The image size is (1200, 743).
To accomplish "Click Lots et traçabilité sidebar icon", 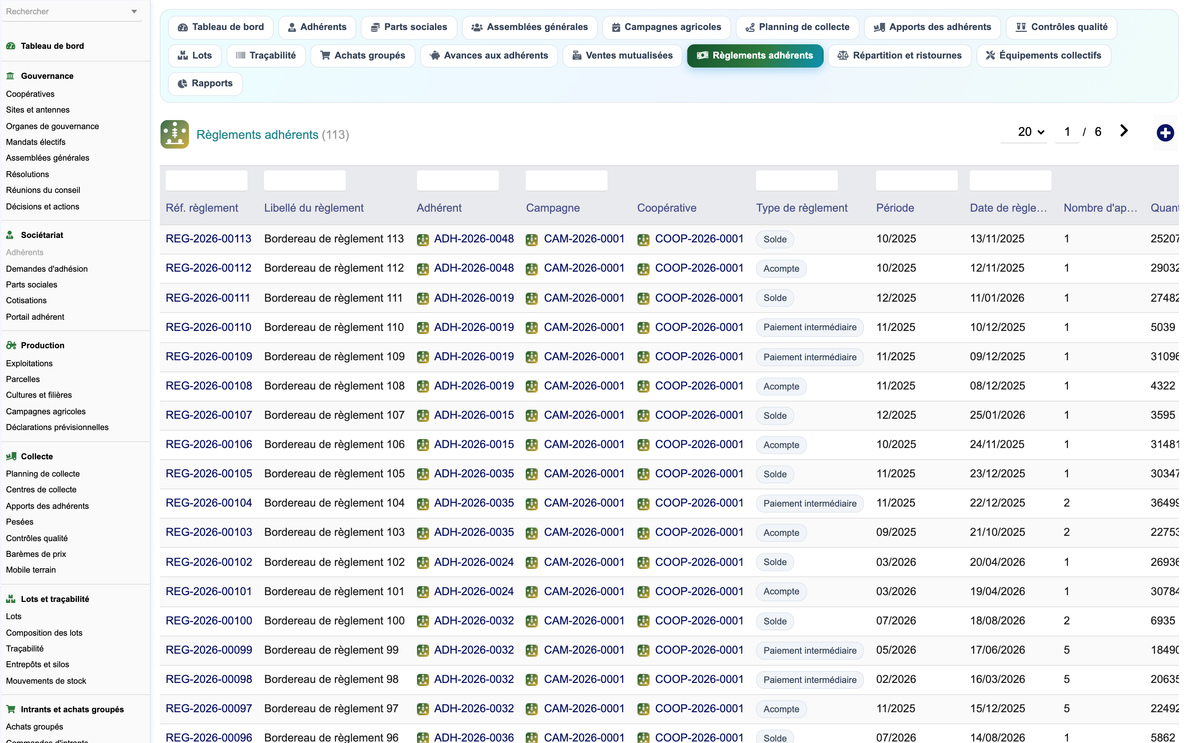I will click(11, 599).
